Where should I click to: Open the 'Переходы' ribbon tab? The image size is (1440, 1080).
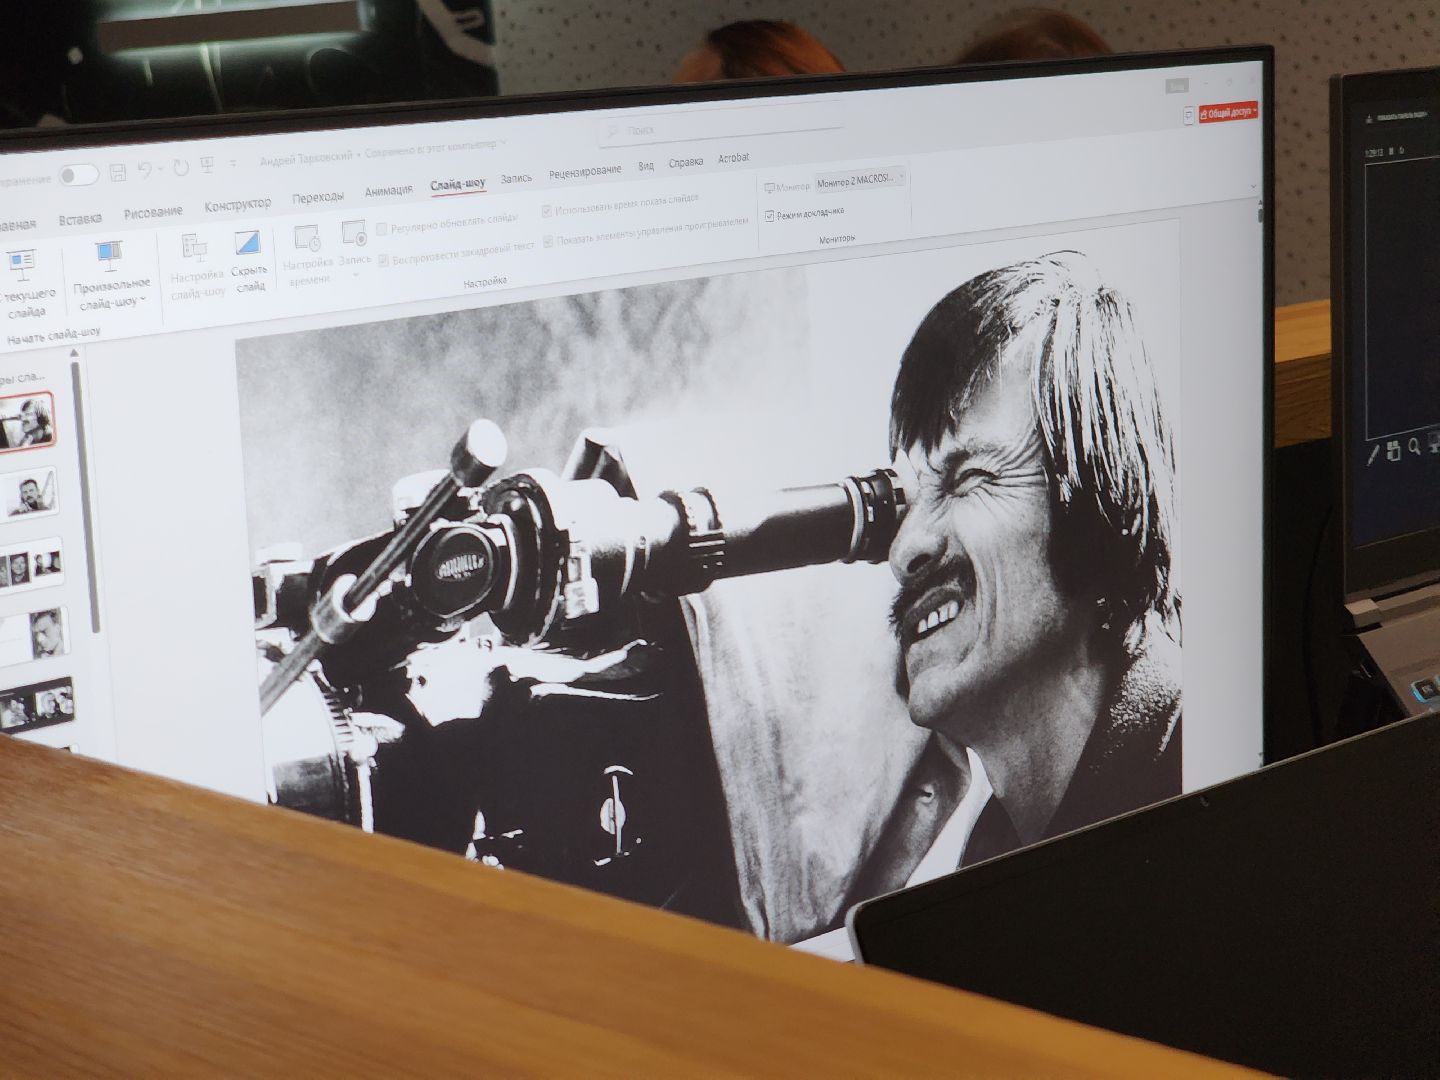pyautogui.click(x=317, y=197)
